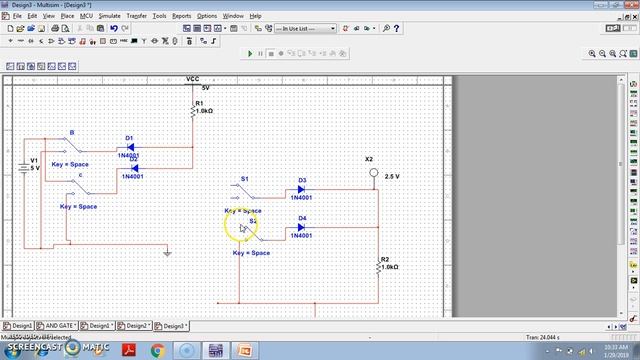Open Multisim help question mark
This screenshot has height=360, width=640.
(396, 29)
